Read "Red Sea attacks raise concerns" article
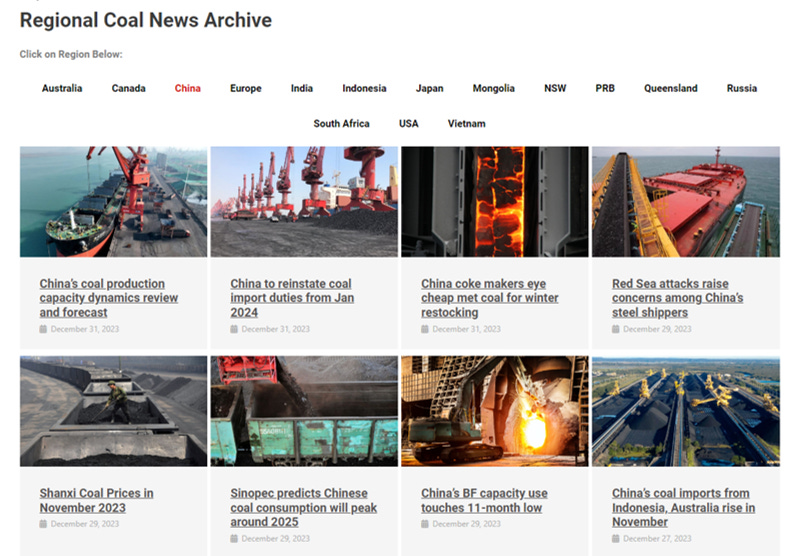This screenshot has height=556, width=799. coord(678,298)
